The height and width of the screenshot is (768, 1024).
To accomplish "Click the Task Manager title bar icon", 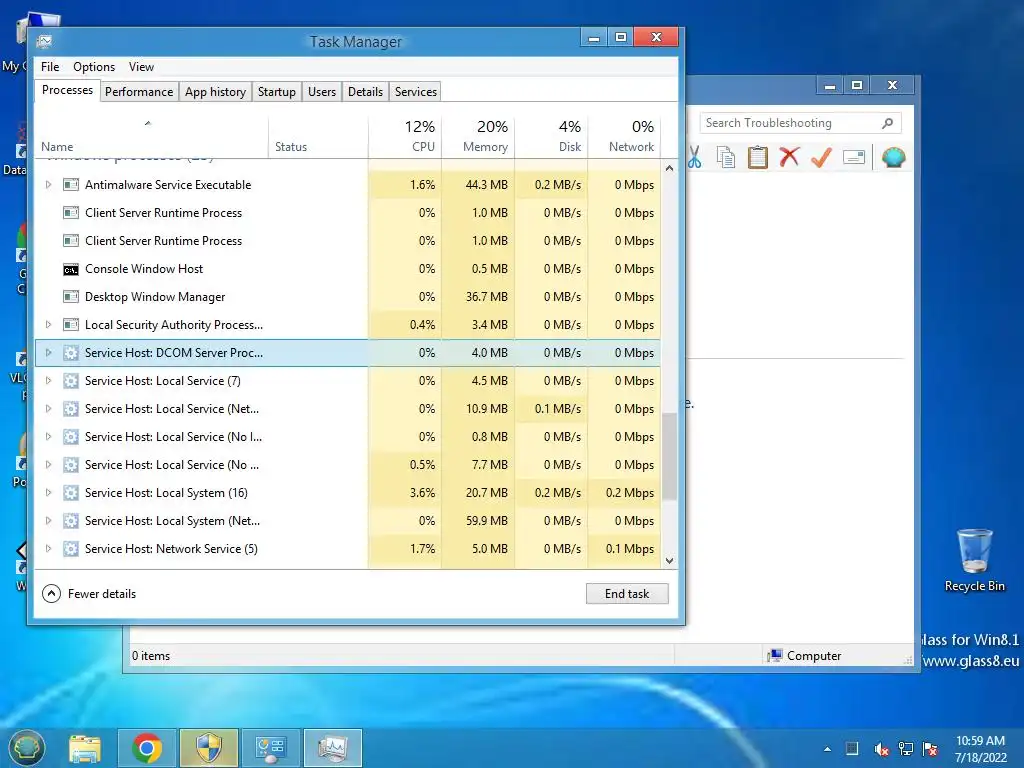I will click(x=44, y=42).
